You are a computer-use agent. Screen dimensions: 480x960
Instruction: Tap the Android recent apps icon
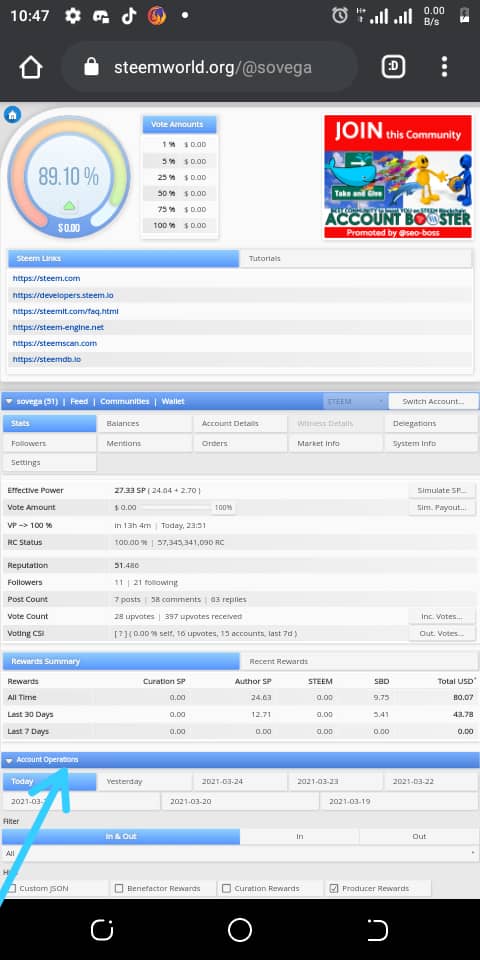point(102,929)
